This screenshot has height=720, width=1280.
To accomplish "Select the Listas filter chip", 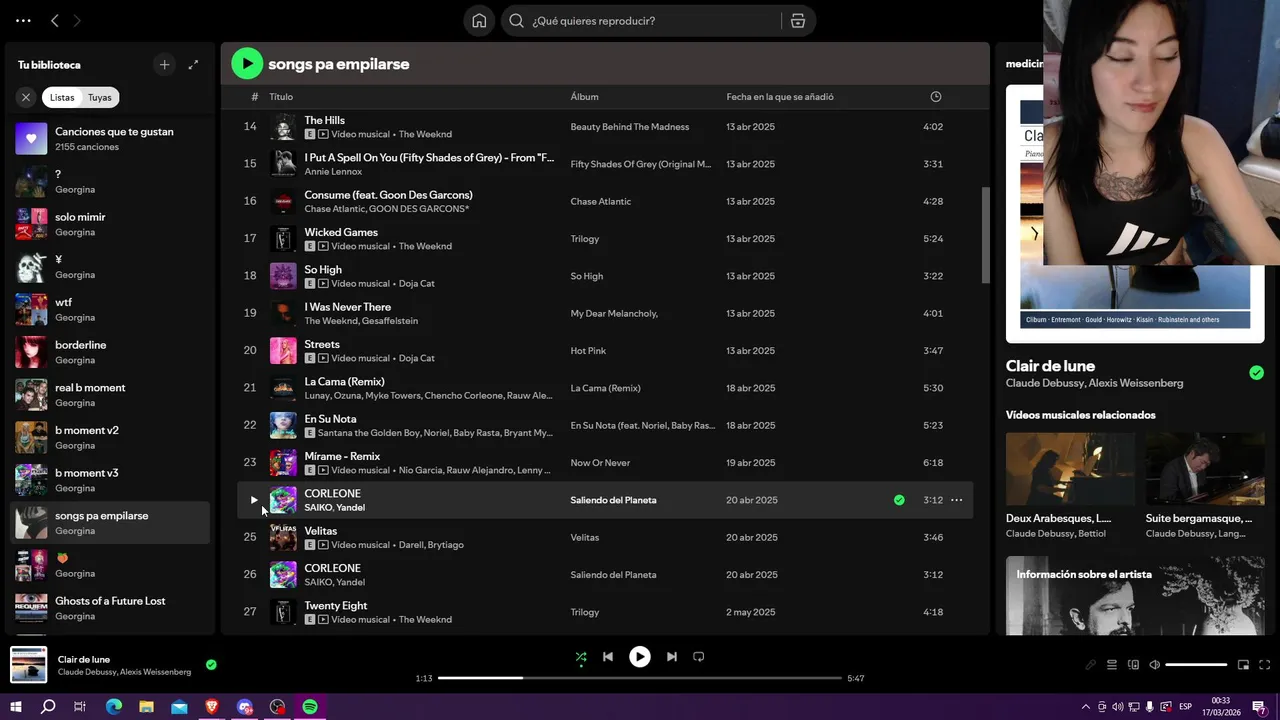I will (62, 97).
